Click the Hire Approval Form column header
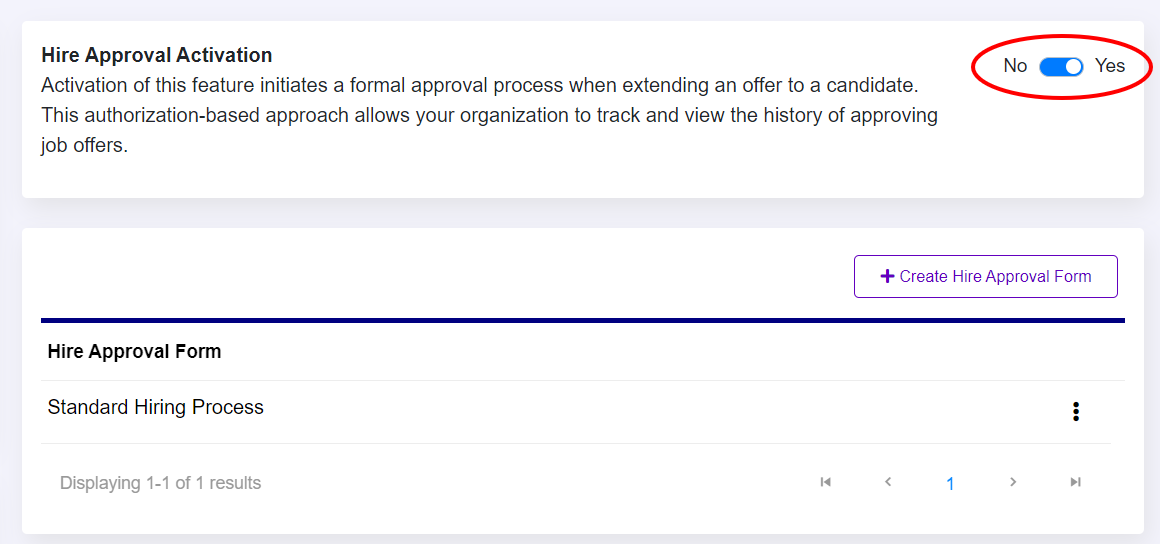Image resolution: width=1160 pixels, height=544 pixels. pyautogui.click(x=135, y=352)
